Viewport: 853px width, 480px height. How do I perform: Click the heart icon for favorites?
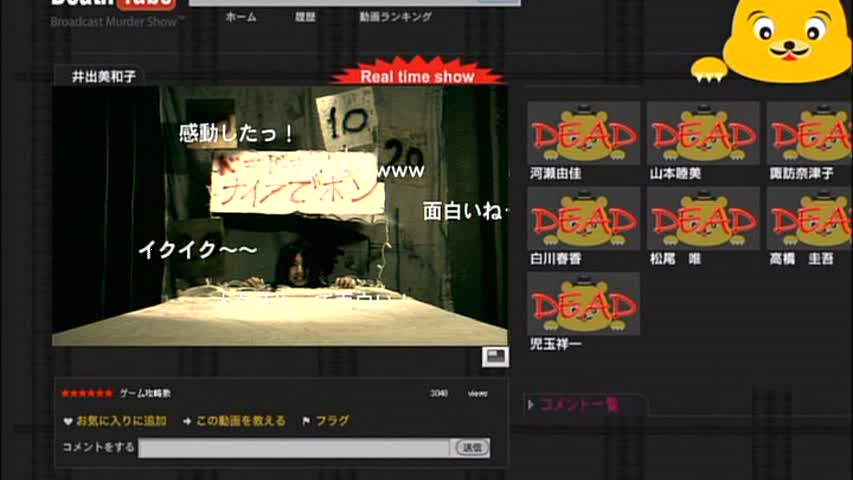[68, 422]
